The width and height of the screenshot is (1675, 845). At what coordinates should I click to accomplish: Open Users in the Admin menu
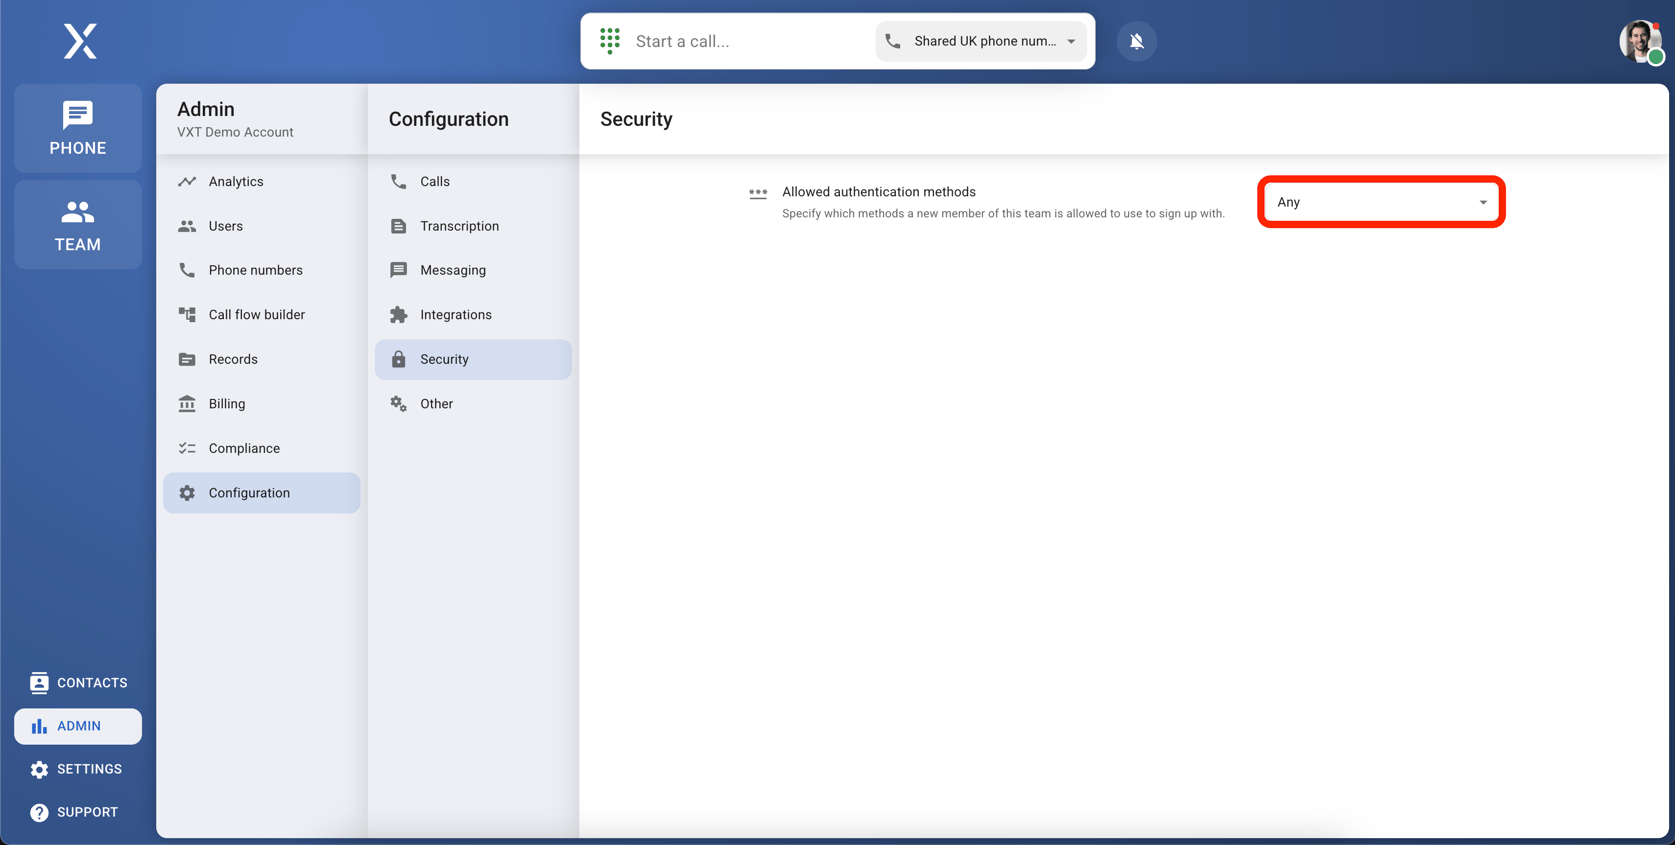click(262, 226)
